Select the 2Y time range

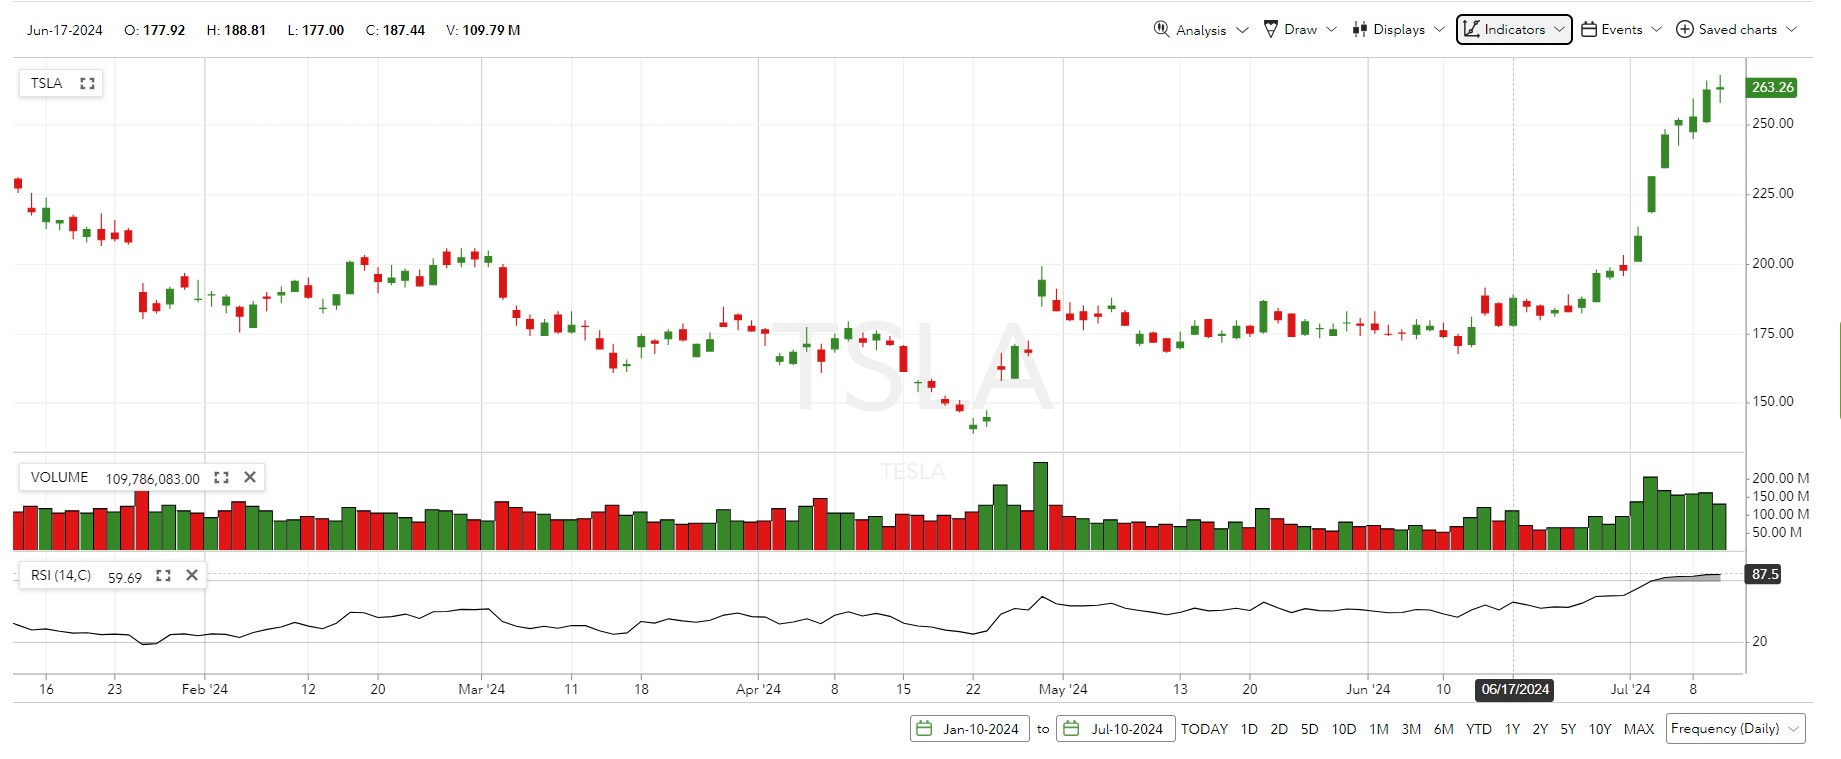coord(1540,729)
